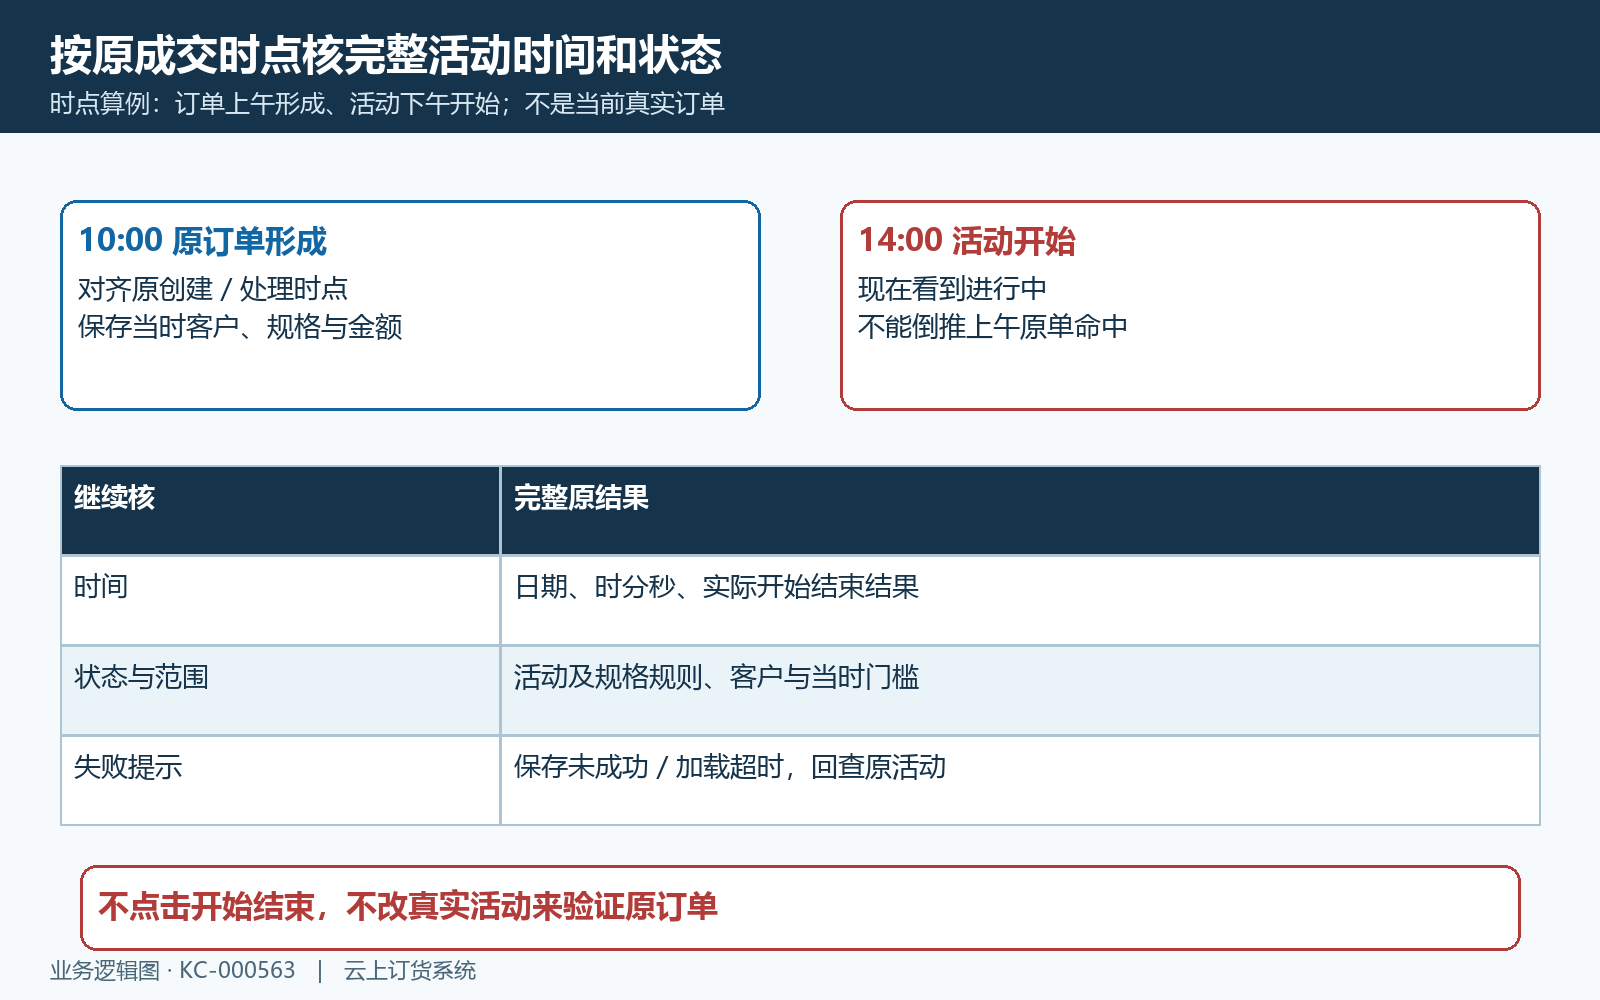Viewport: 1600px width, 1000px height.
Task: Click the title 按原成交时点核完整活动时间和状态
Action: pos(386,55)
